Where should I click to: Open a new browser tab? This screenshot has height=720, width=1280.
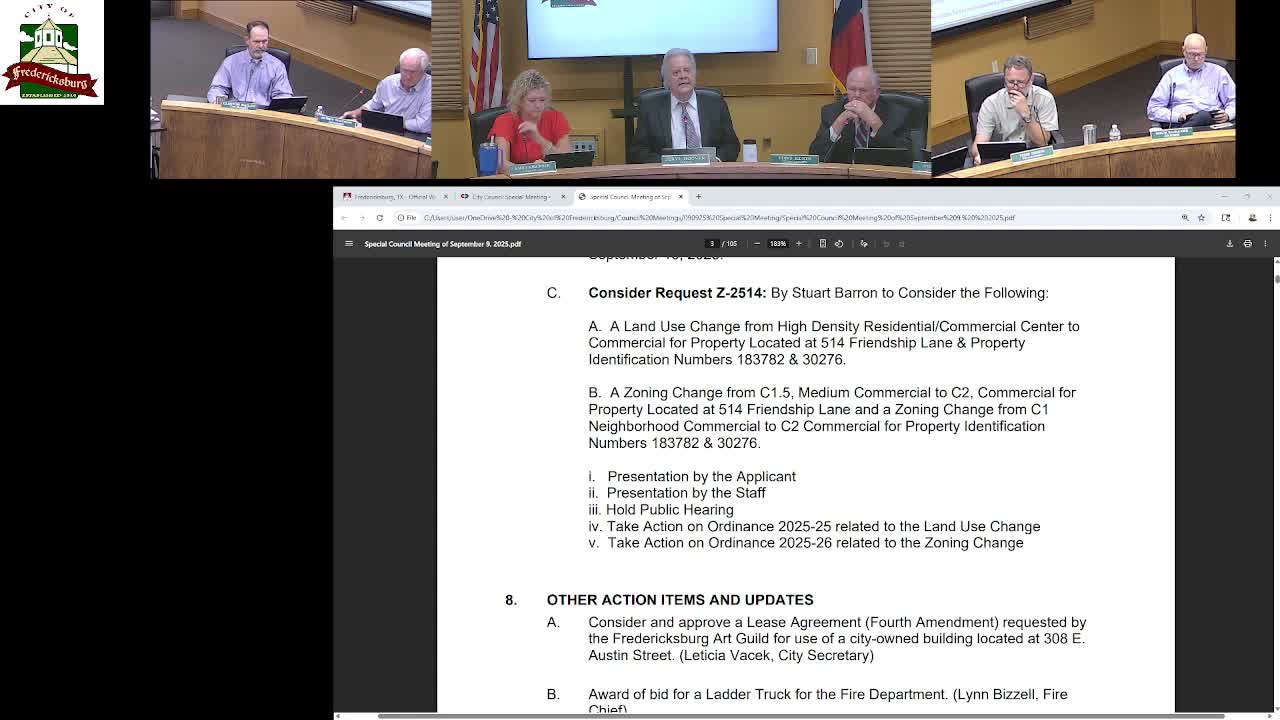[x=700, y=196]
